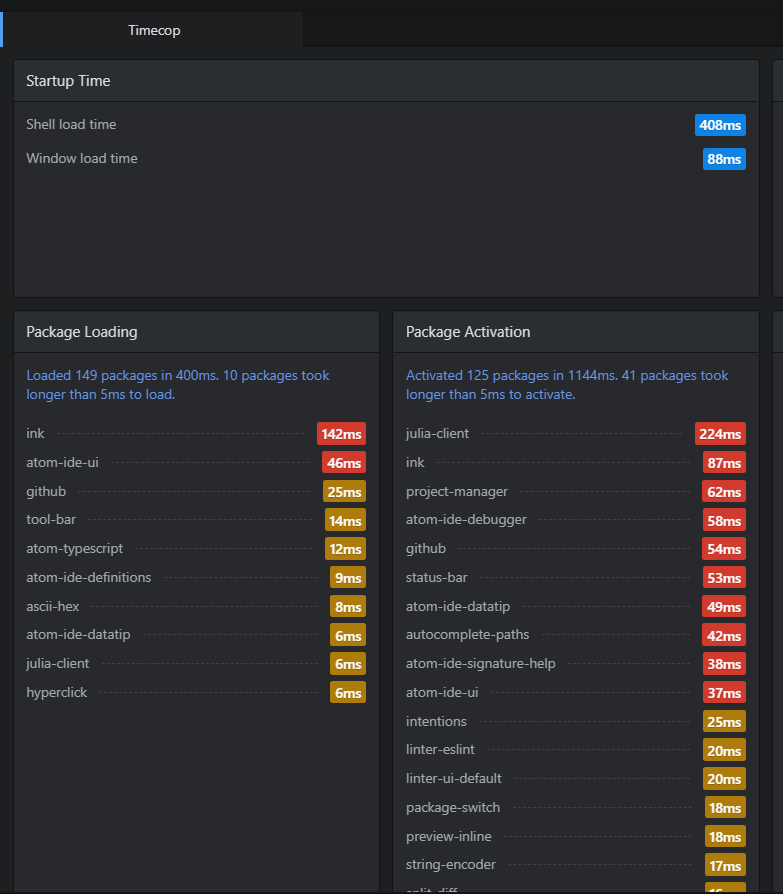Click the Package Activation panel heading
Viewport: 783px width, 894px height.
coord(468,332)
